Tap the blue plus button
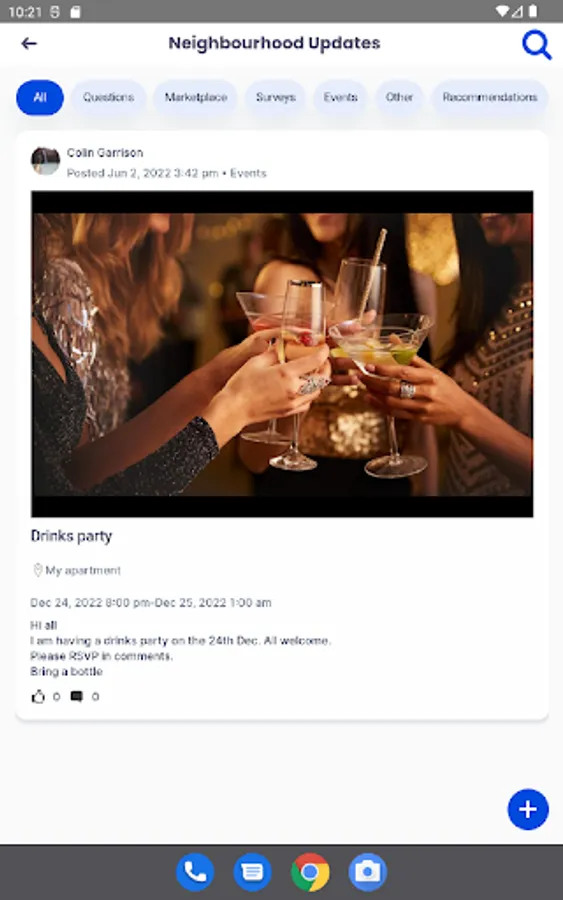Image resolution: width=563 pixels, height=900 pixels. [528, 809]
